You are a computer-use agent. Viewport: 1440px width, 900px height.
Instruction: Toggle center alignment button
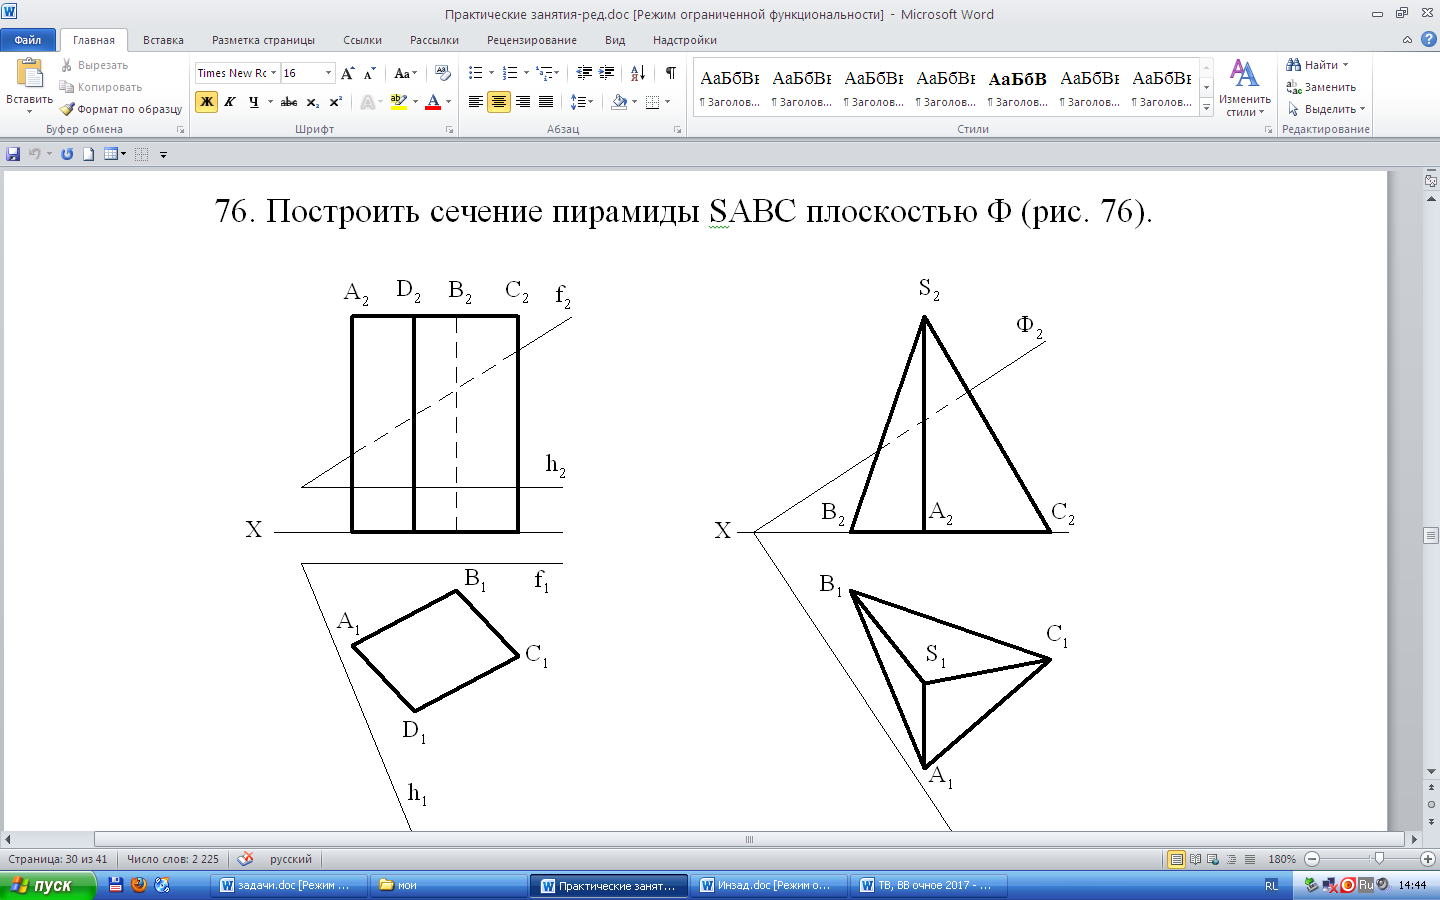pyautogui.click(x=498, y=102)
